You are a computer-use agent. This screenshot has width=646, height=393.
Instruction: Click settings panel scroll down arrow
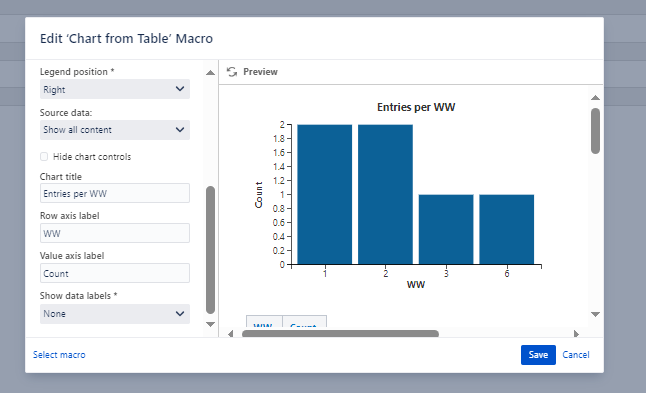[210, 324]
